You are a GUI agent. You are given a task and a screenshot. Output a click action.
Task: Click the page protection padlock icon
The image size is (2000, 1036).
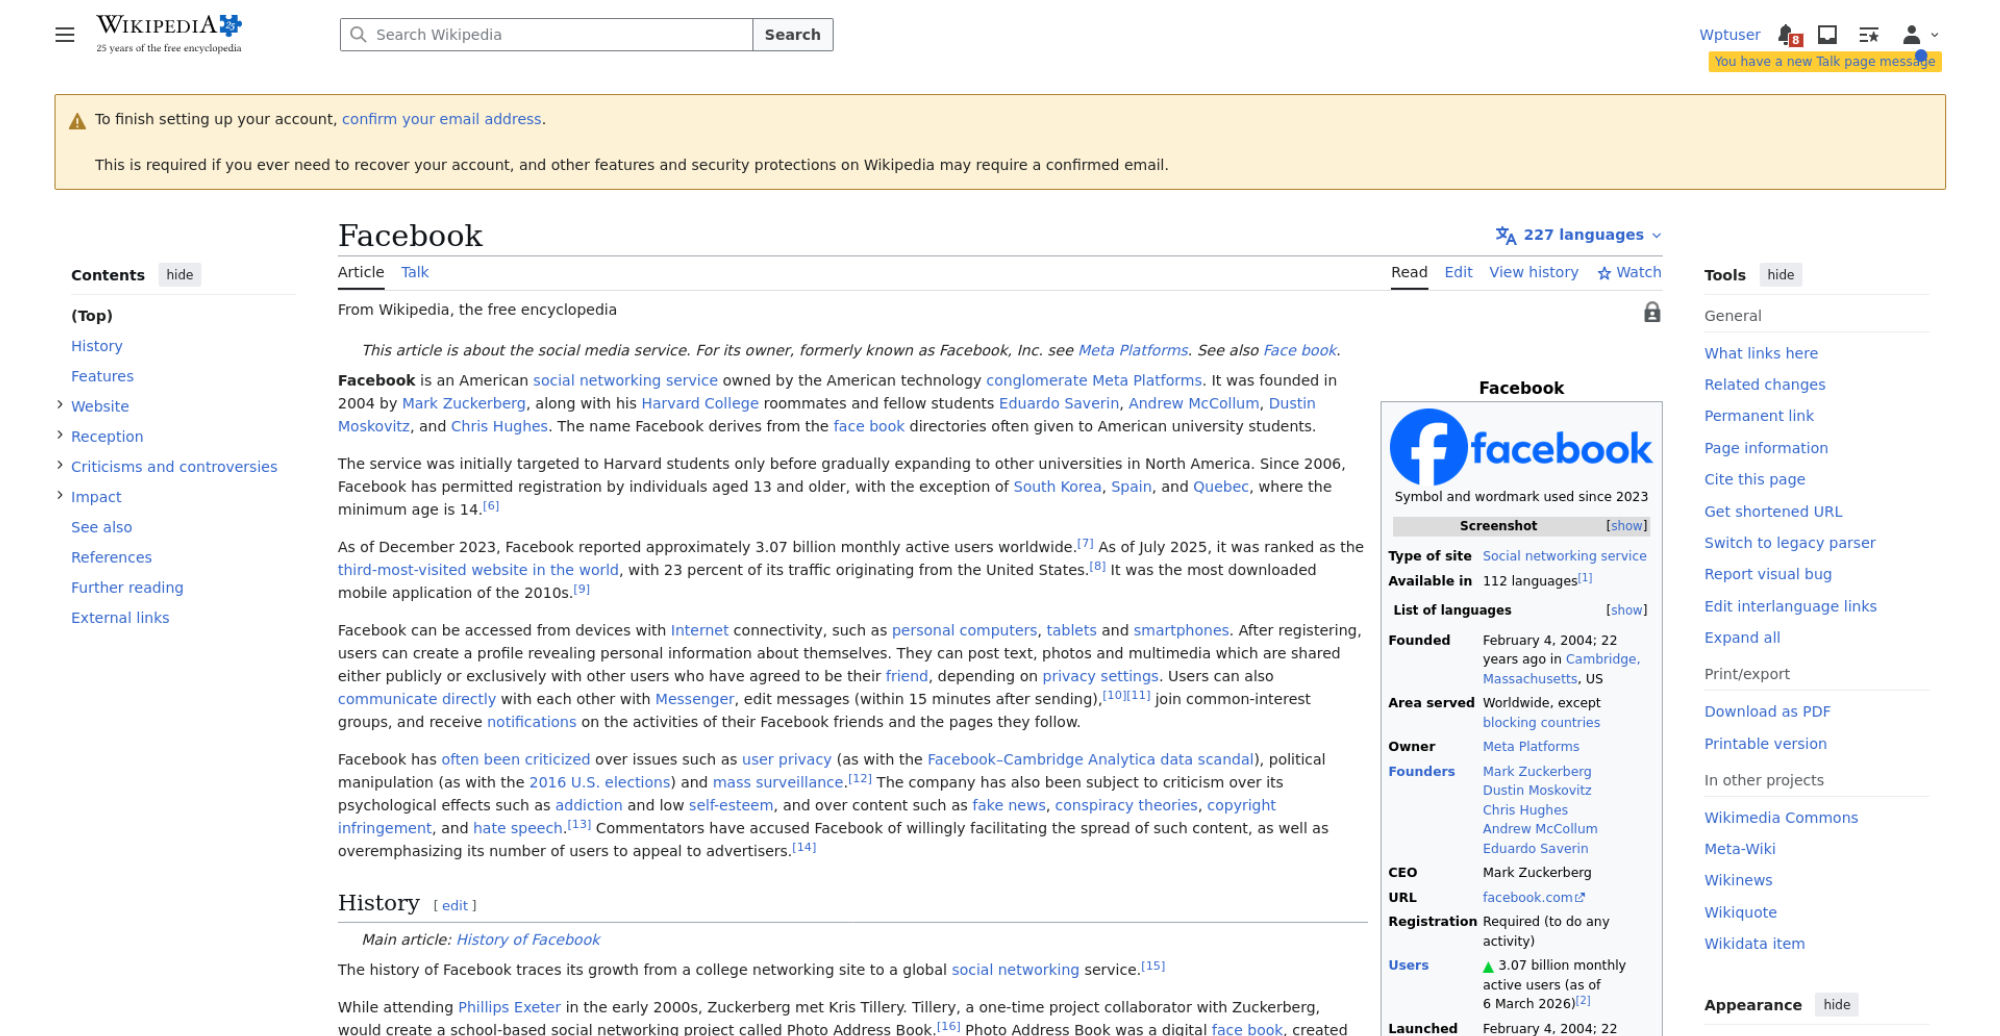point(1652,313)
